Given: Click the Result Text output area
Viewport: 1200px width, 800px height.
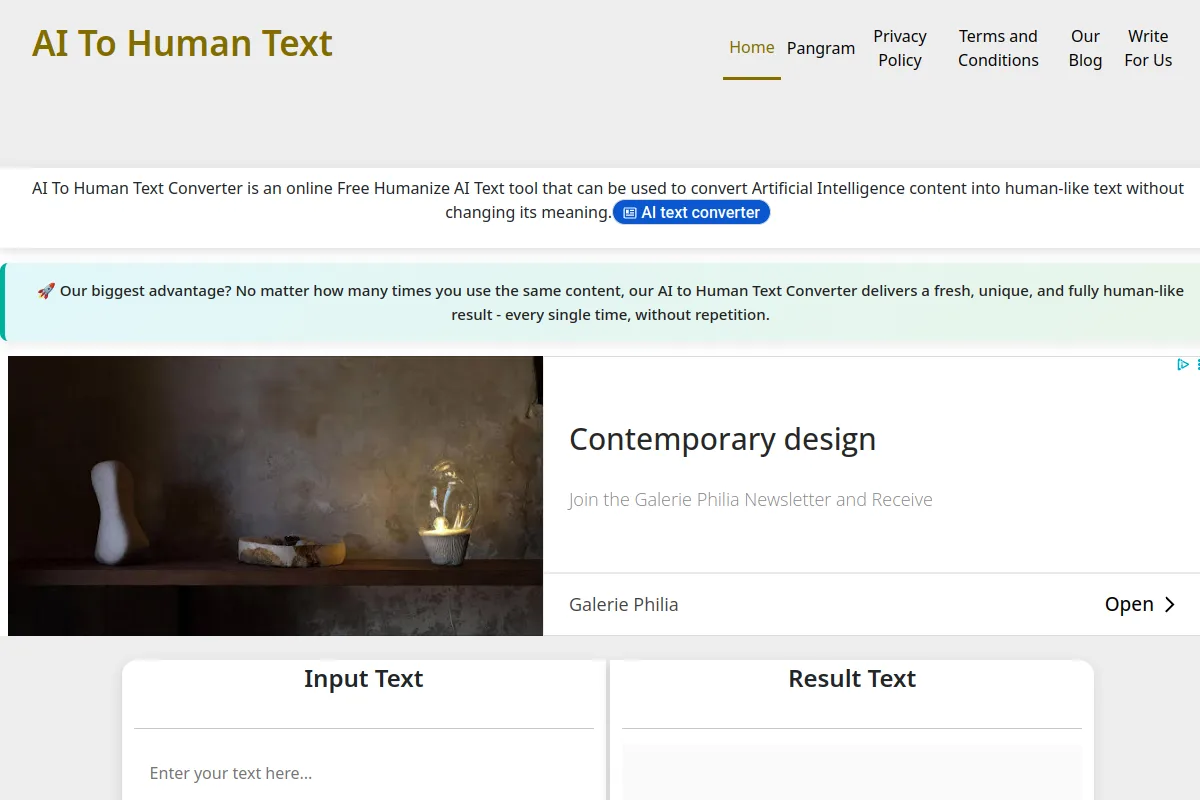Looking at the screenshot, I should click(852, 772).
